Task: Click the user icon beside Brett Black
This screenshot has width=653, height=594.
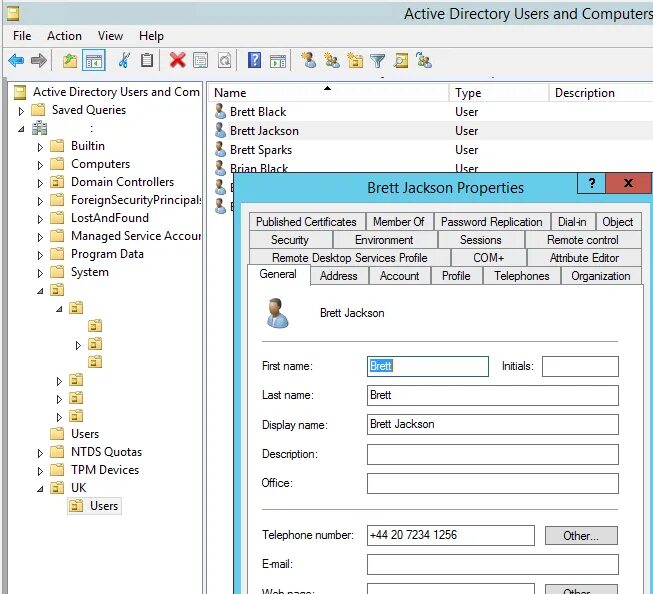Action: [220, 111]
